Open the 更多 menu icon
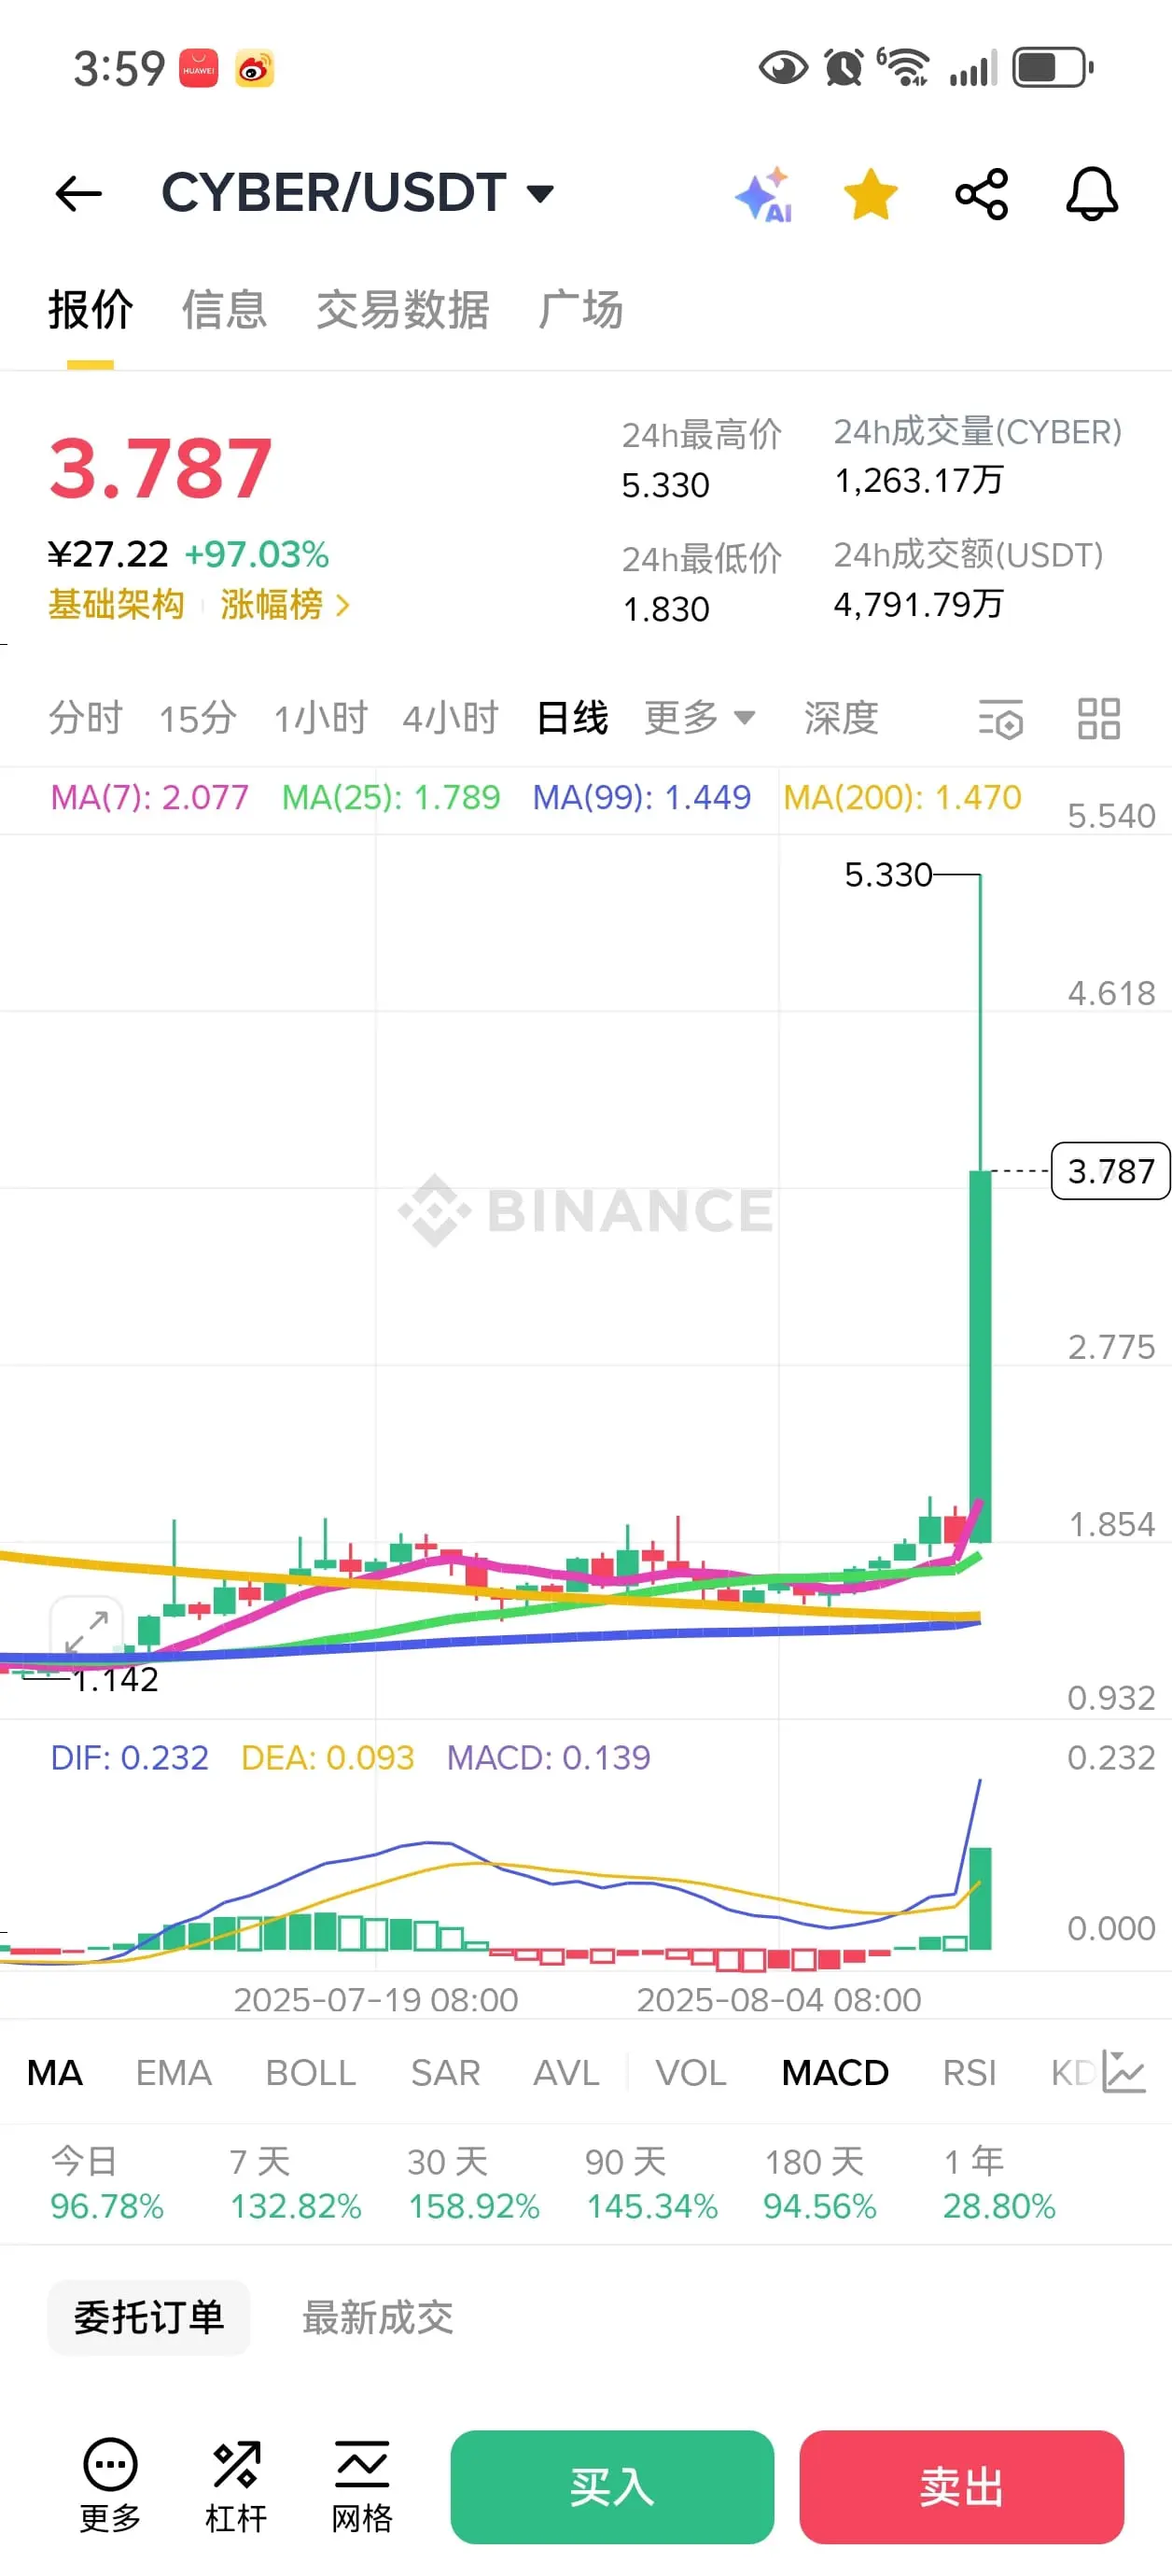 (x=110, y=2485)
